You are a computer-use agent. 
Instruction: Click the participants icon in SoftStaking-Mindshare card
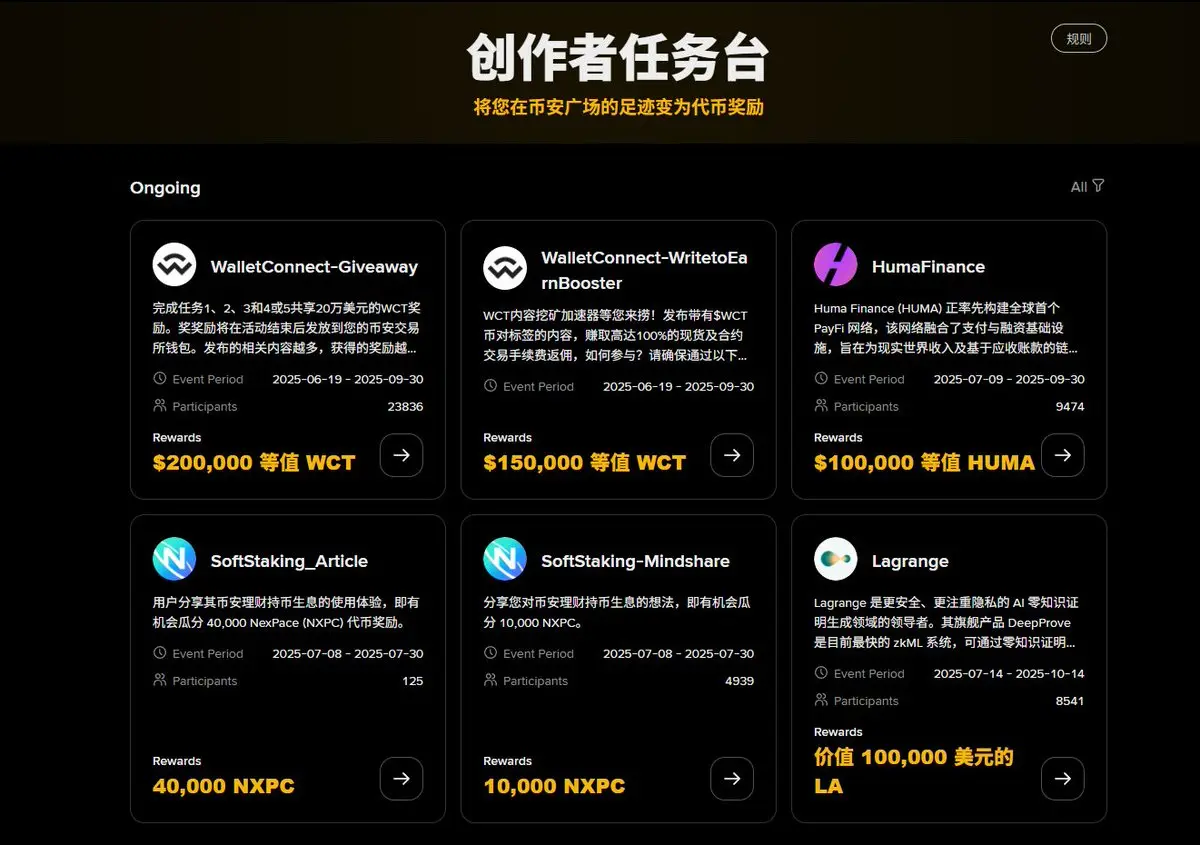[490, 680]
